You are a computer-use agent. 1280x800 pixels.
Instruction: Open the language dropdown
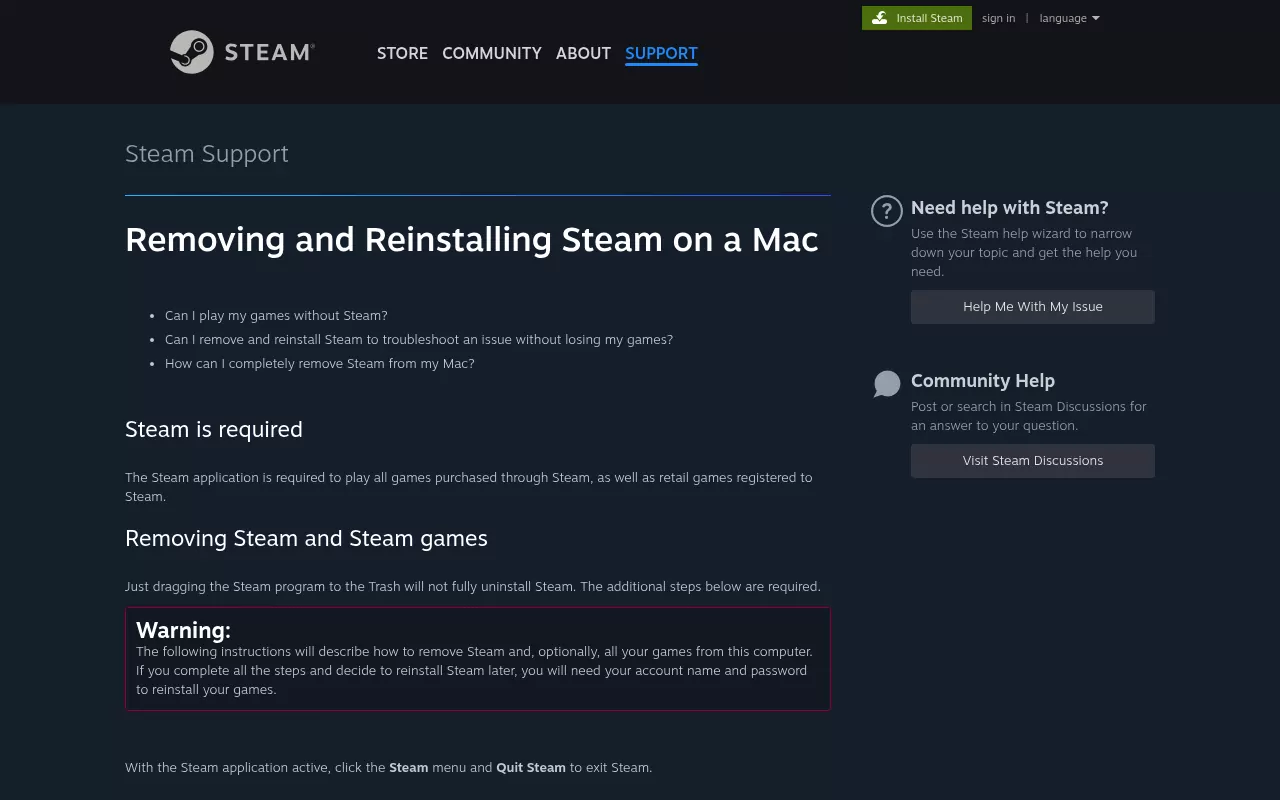coord(1069,18)
